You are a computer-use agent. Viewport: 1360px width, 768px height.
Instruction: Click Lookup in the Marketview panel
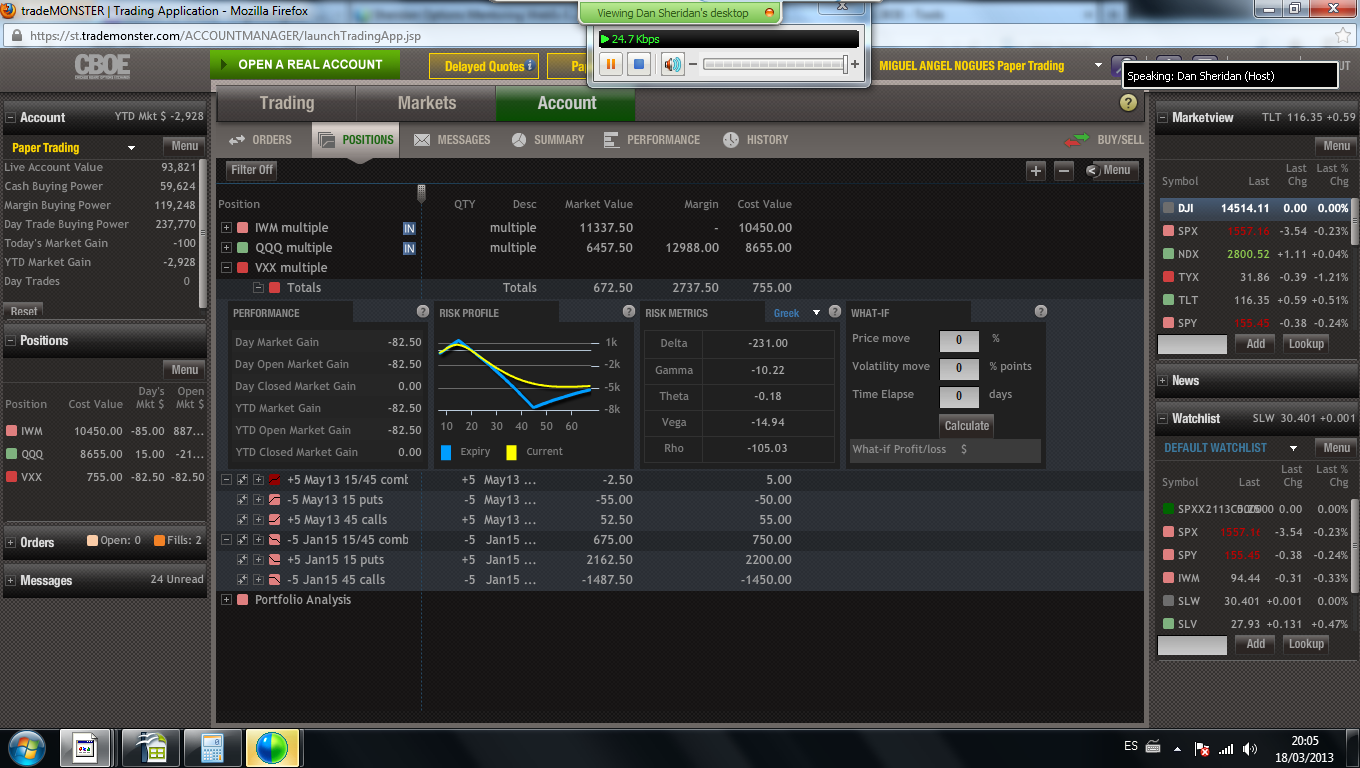pos(1306,344)
